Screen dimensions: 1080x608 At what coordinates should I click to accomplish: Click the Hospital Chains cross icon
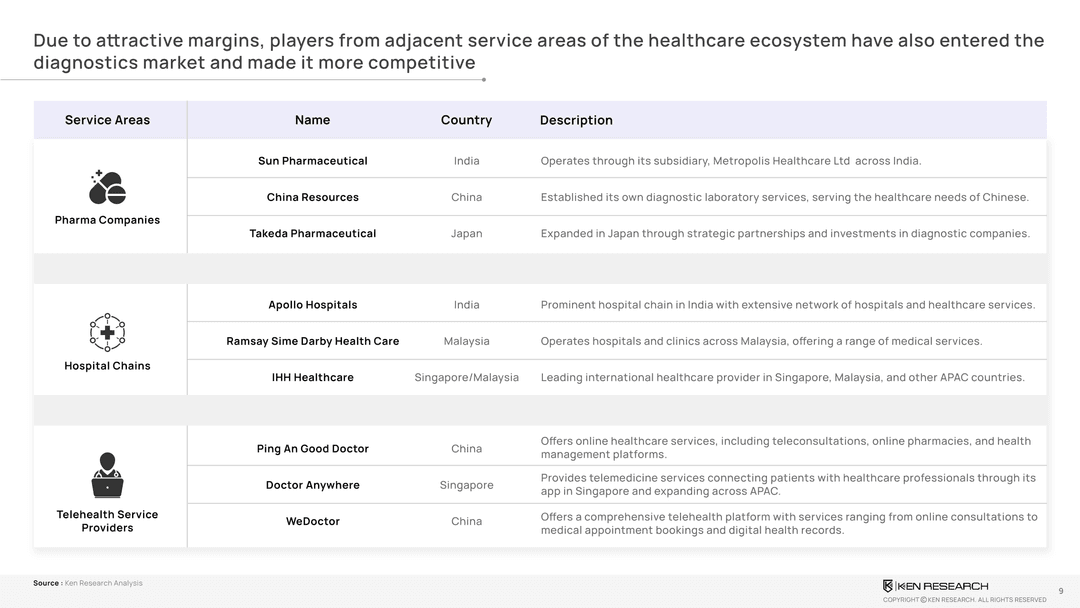click(107, 332)
